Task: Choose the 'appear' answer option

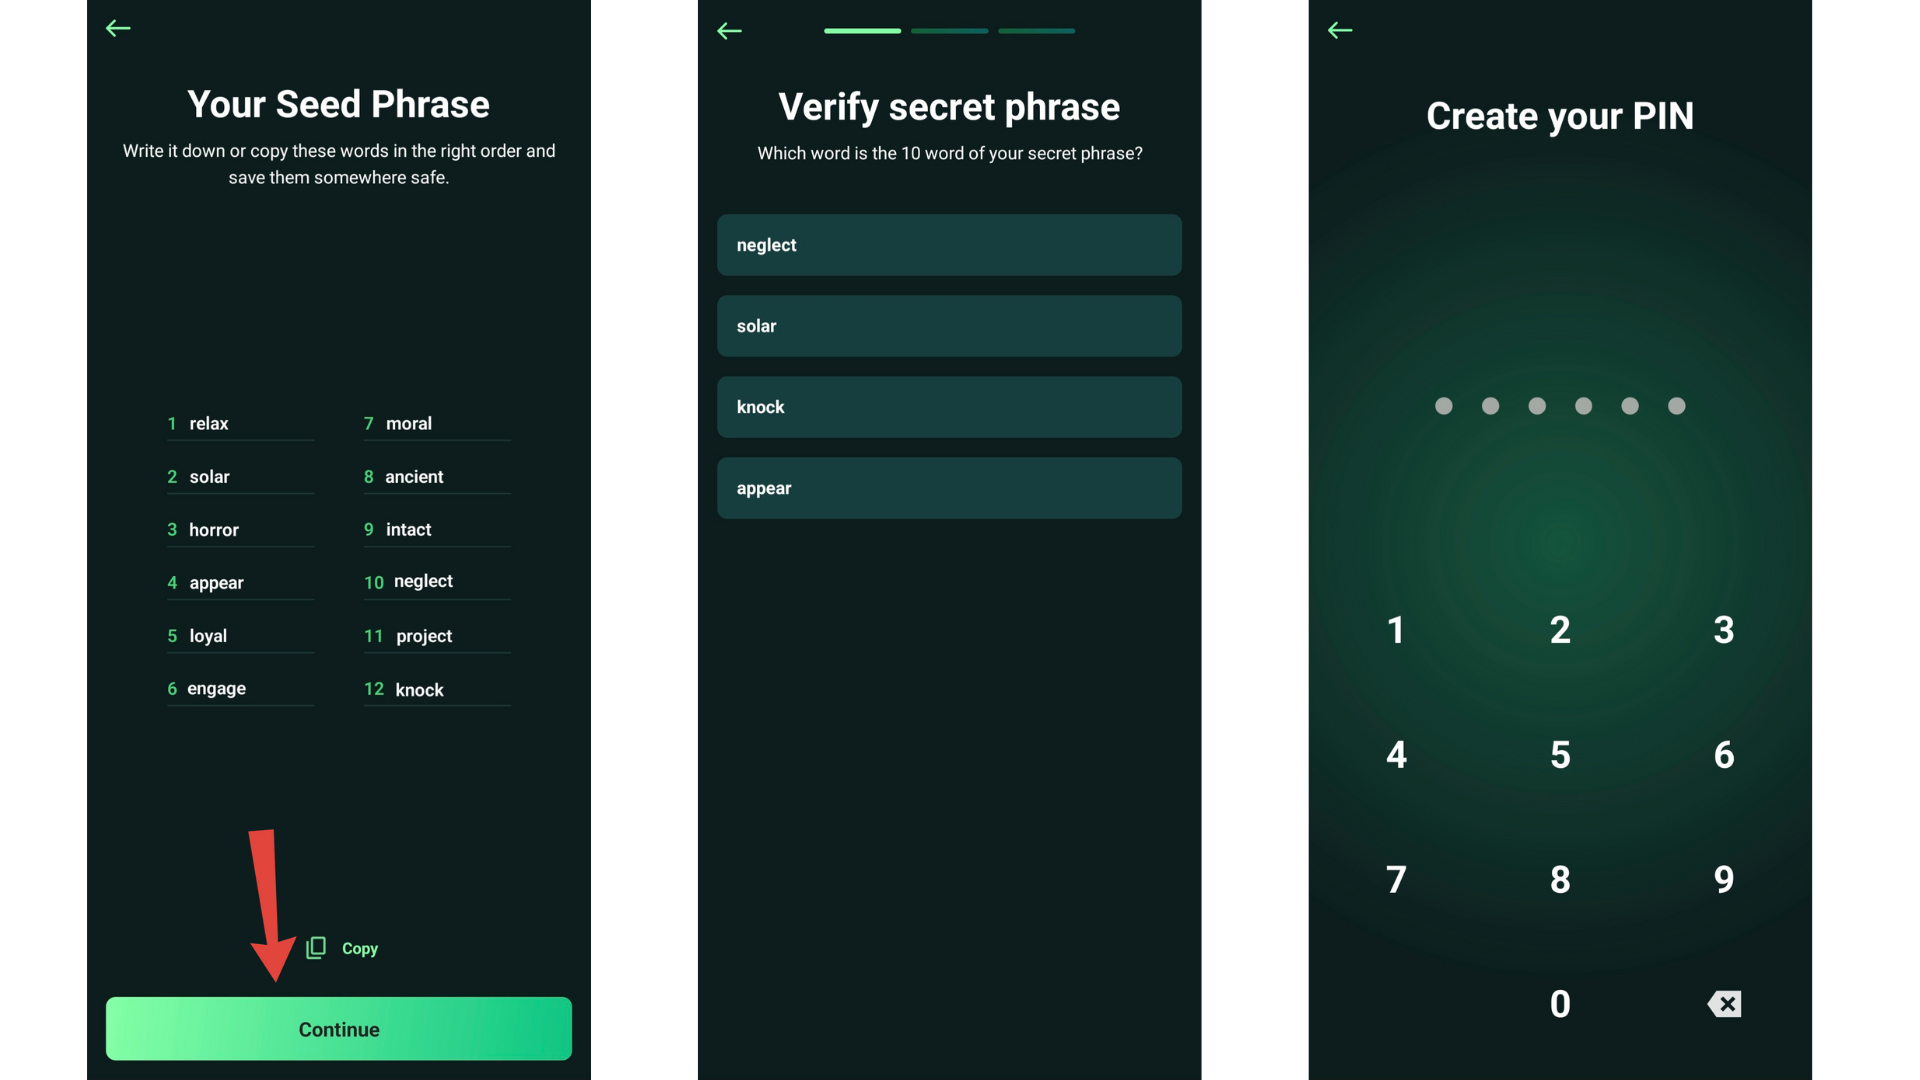Action: (949, 488)
